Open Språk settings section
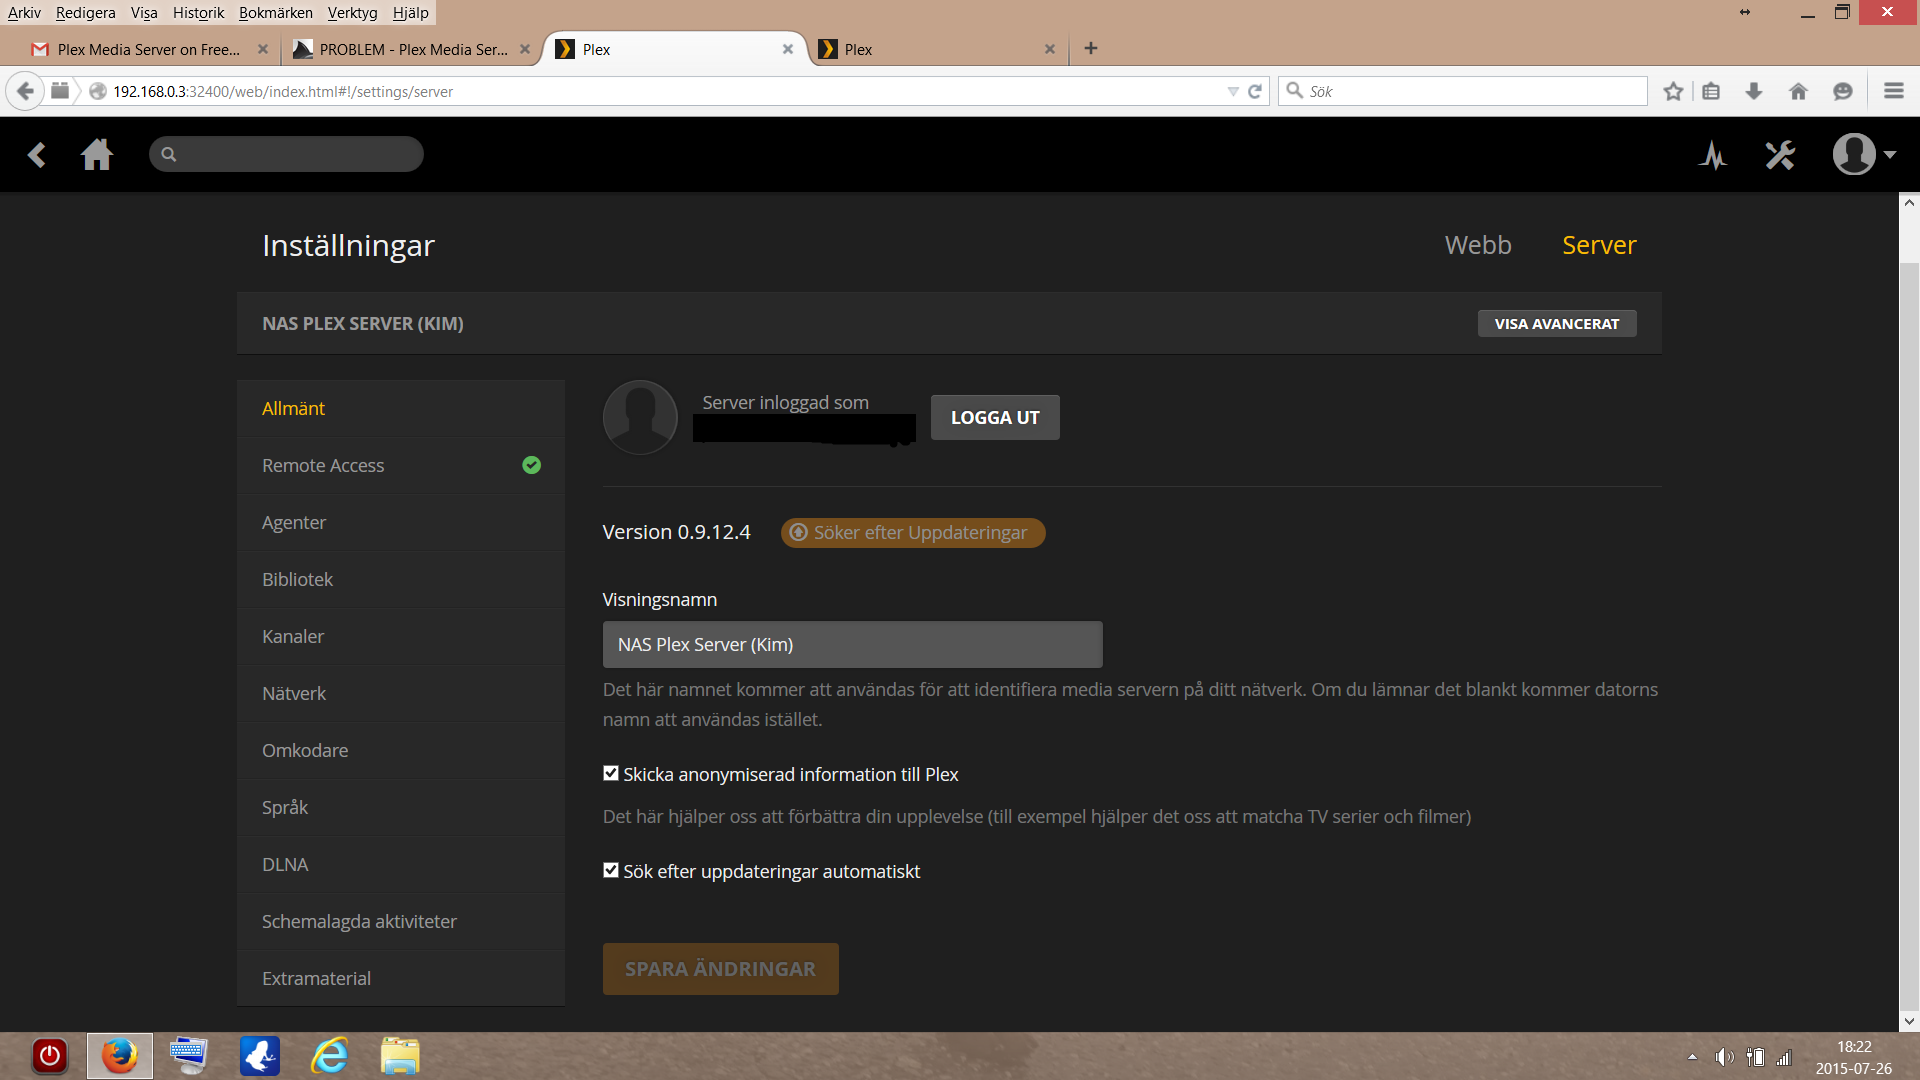 click(x=401, y=807)
